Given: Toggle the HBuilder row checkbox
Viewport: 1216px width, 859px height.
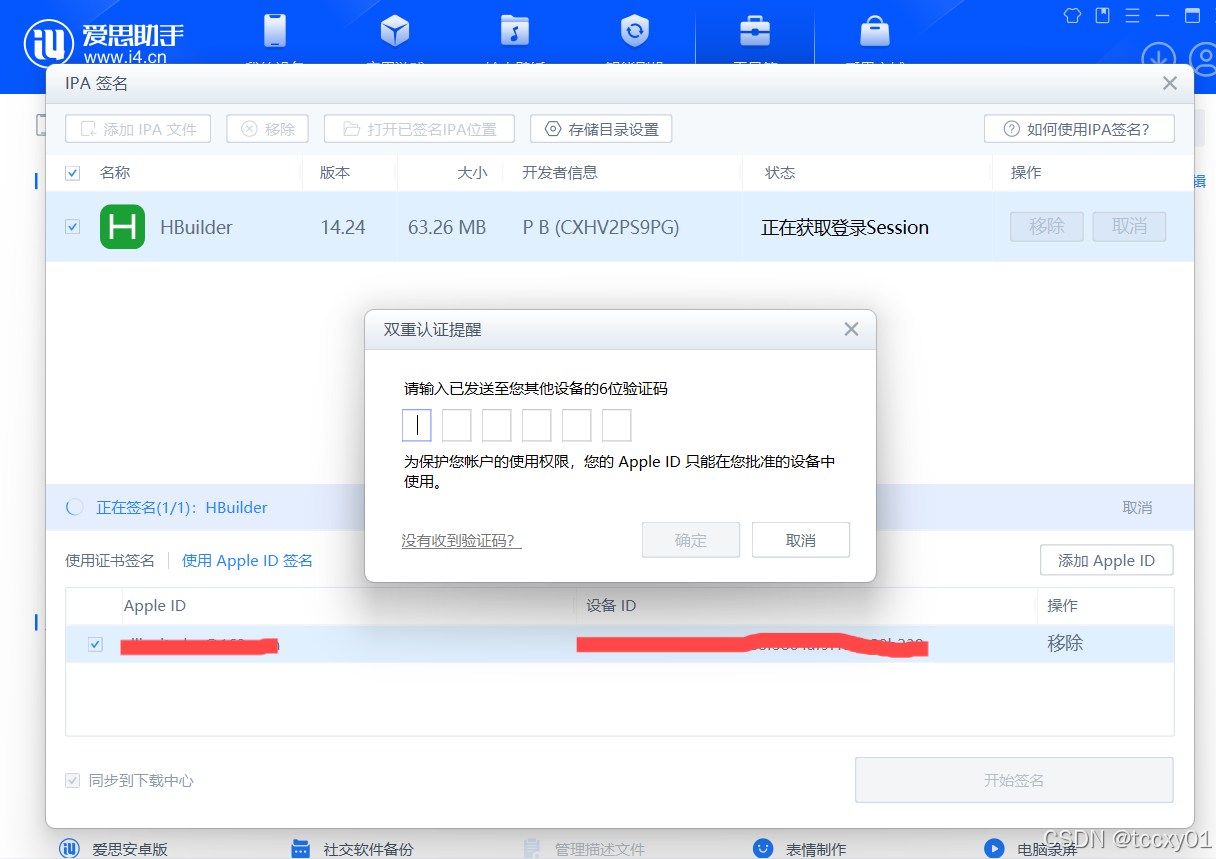Looking at the screenshot, I should click(x=72, y=227).
